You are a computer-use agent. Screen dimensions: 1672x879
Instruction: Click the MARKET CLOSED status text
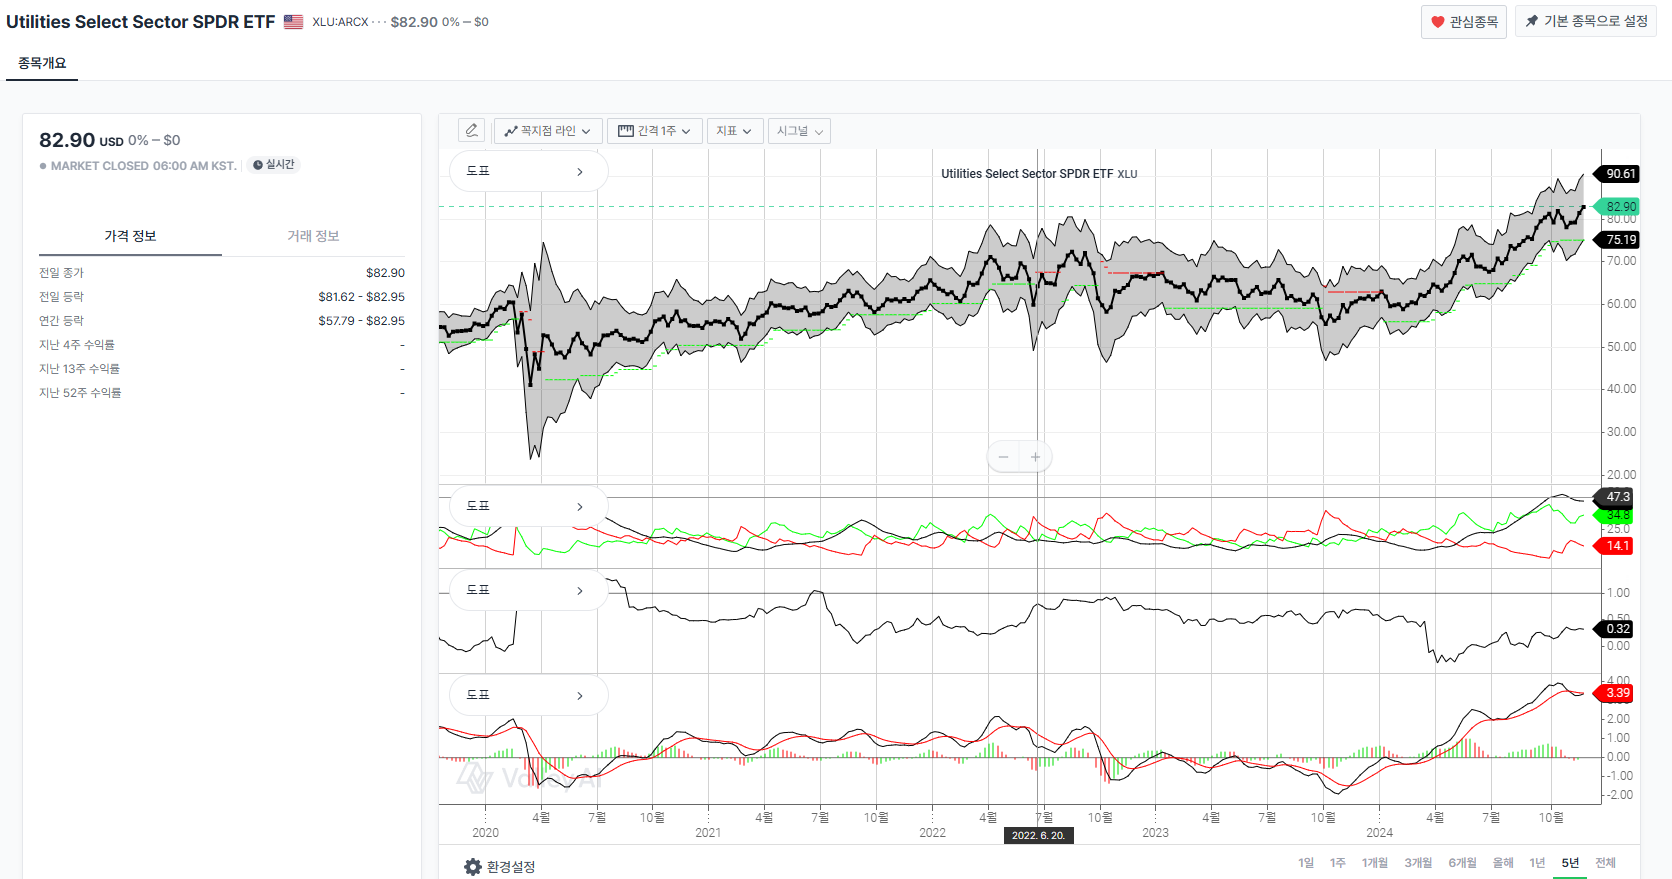(144, 166)
